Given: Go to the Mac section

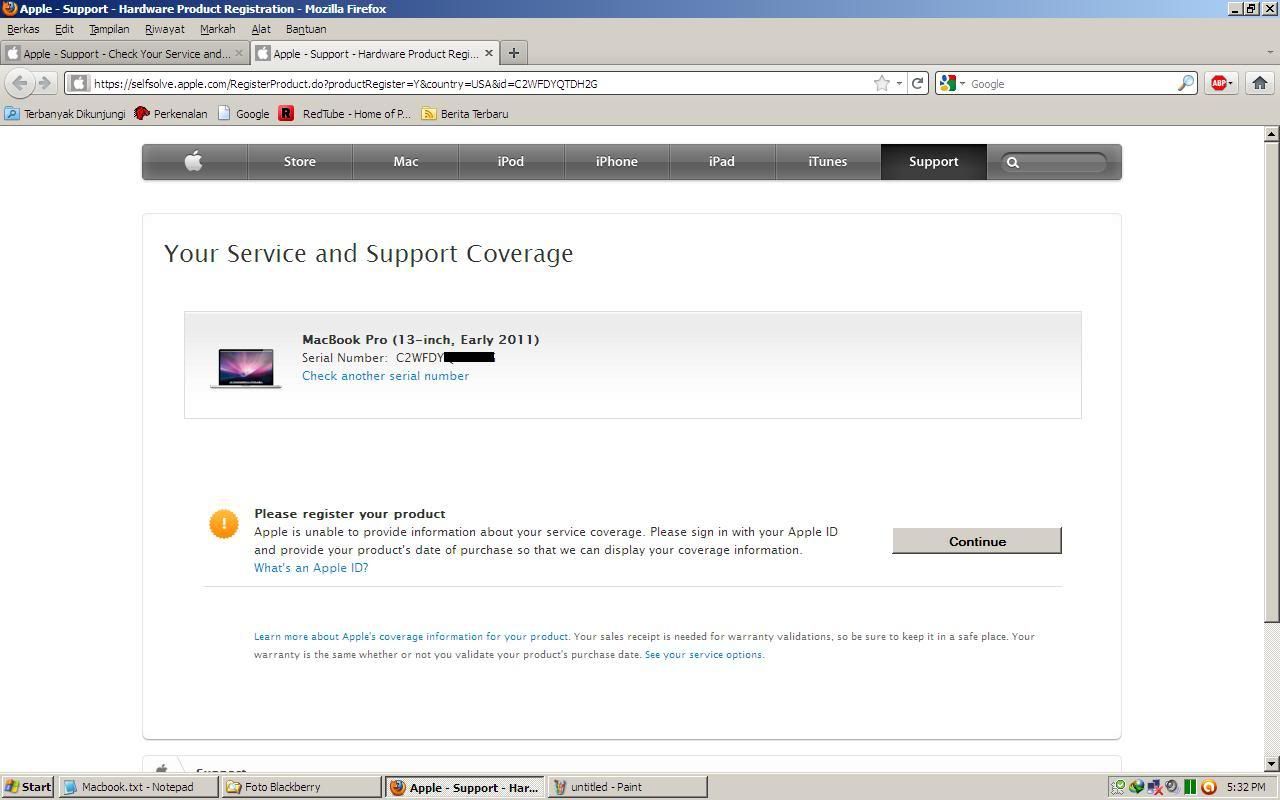Looking at the screenshot, I should (x=406, y=161).
